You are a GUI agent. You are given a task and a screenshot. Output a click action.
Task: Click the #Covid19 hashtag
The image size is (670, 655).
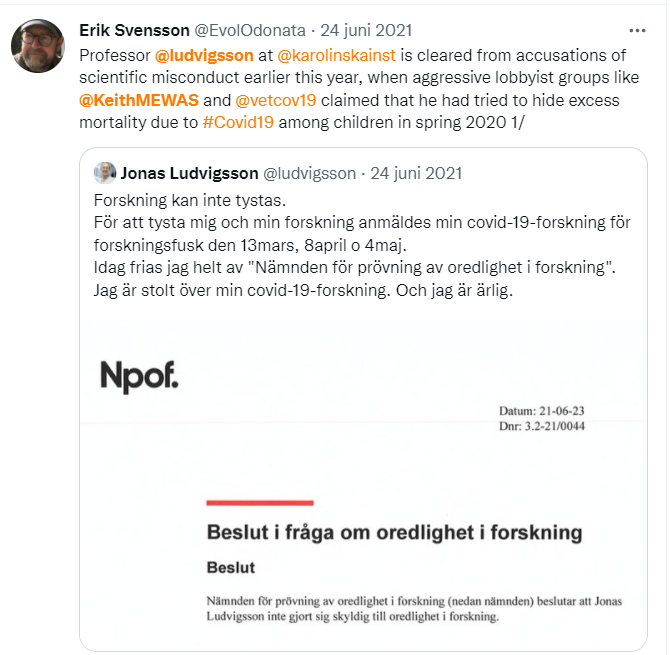click(x=239, y=124)
